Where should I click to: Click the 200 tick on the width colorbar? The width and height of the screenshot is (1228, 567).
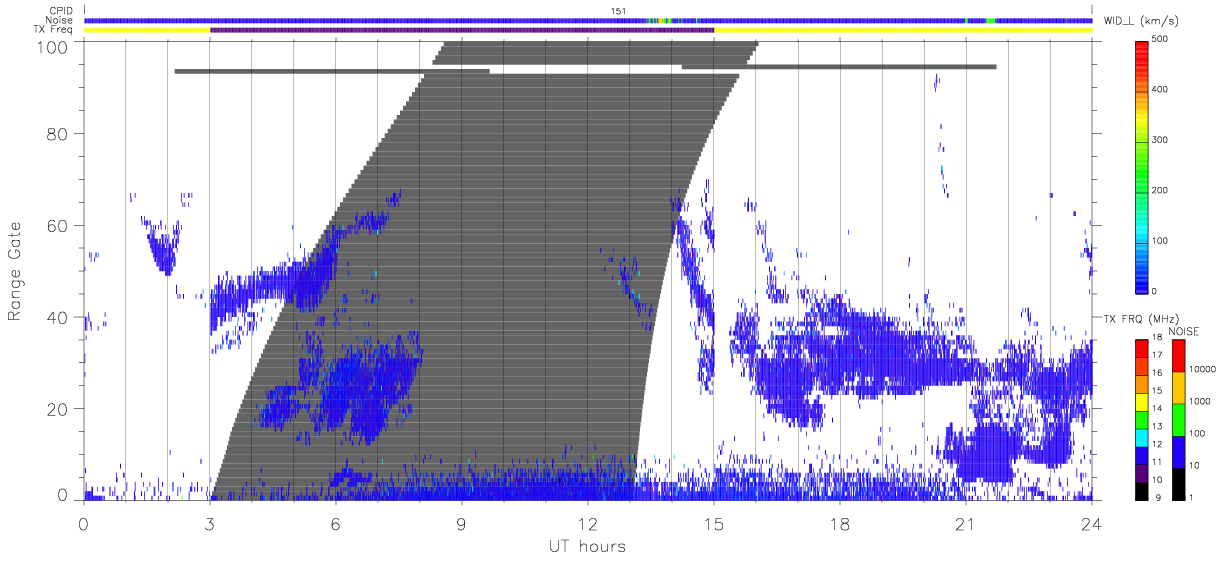[1162, 190]
